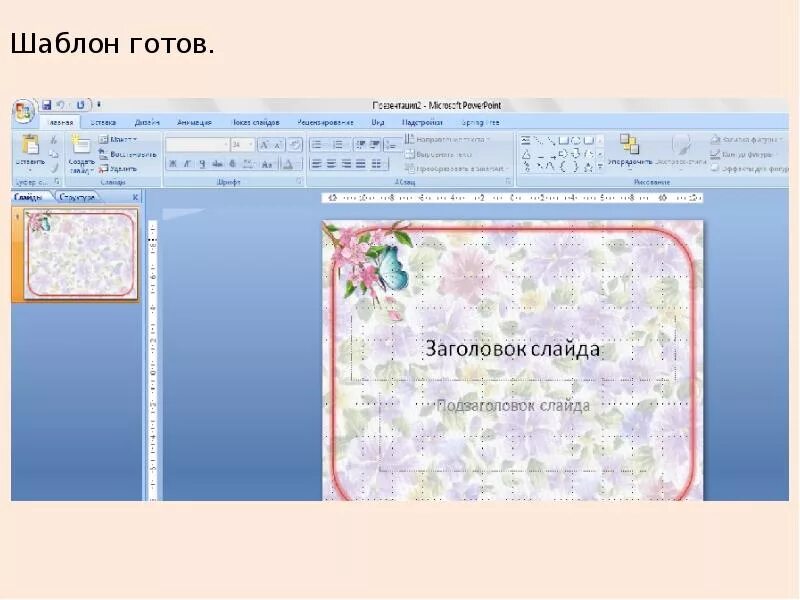Align paragraph text to the left
This screenshot has width=800, height=600.
pyautogui.click(x=316, y=164)
